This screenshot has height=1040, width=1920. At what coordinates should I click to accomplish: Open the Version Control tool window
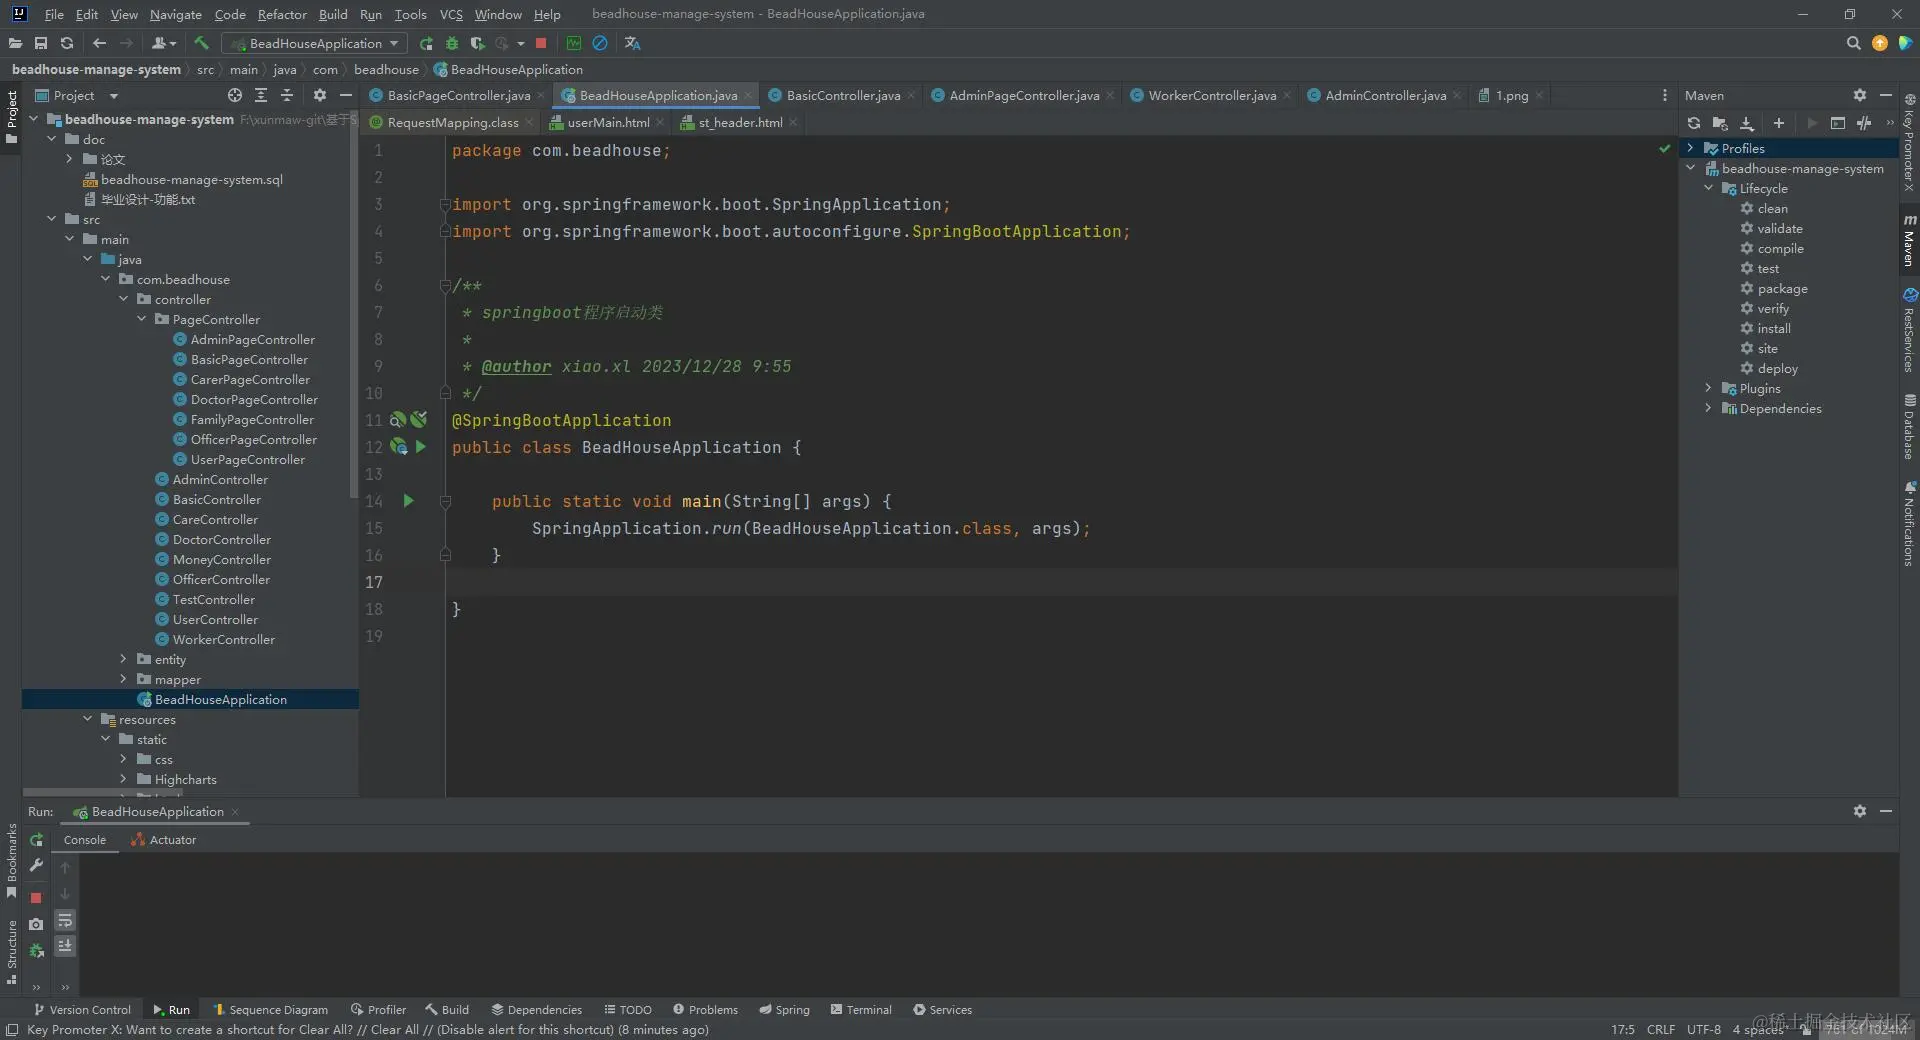tap(82, 1010)
